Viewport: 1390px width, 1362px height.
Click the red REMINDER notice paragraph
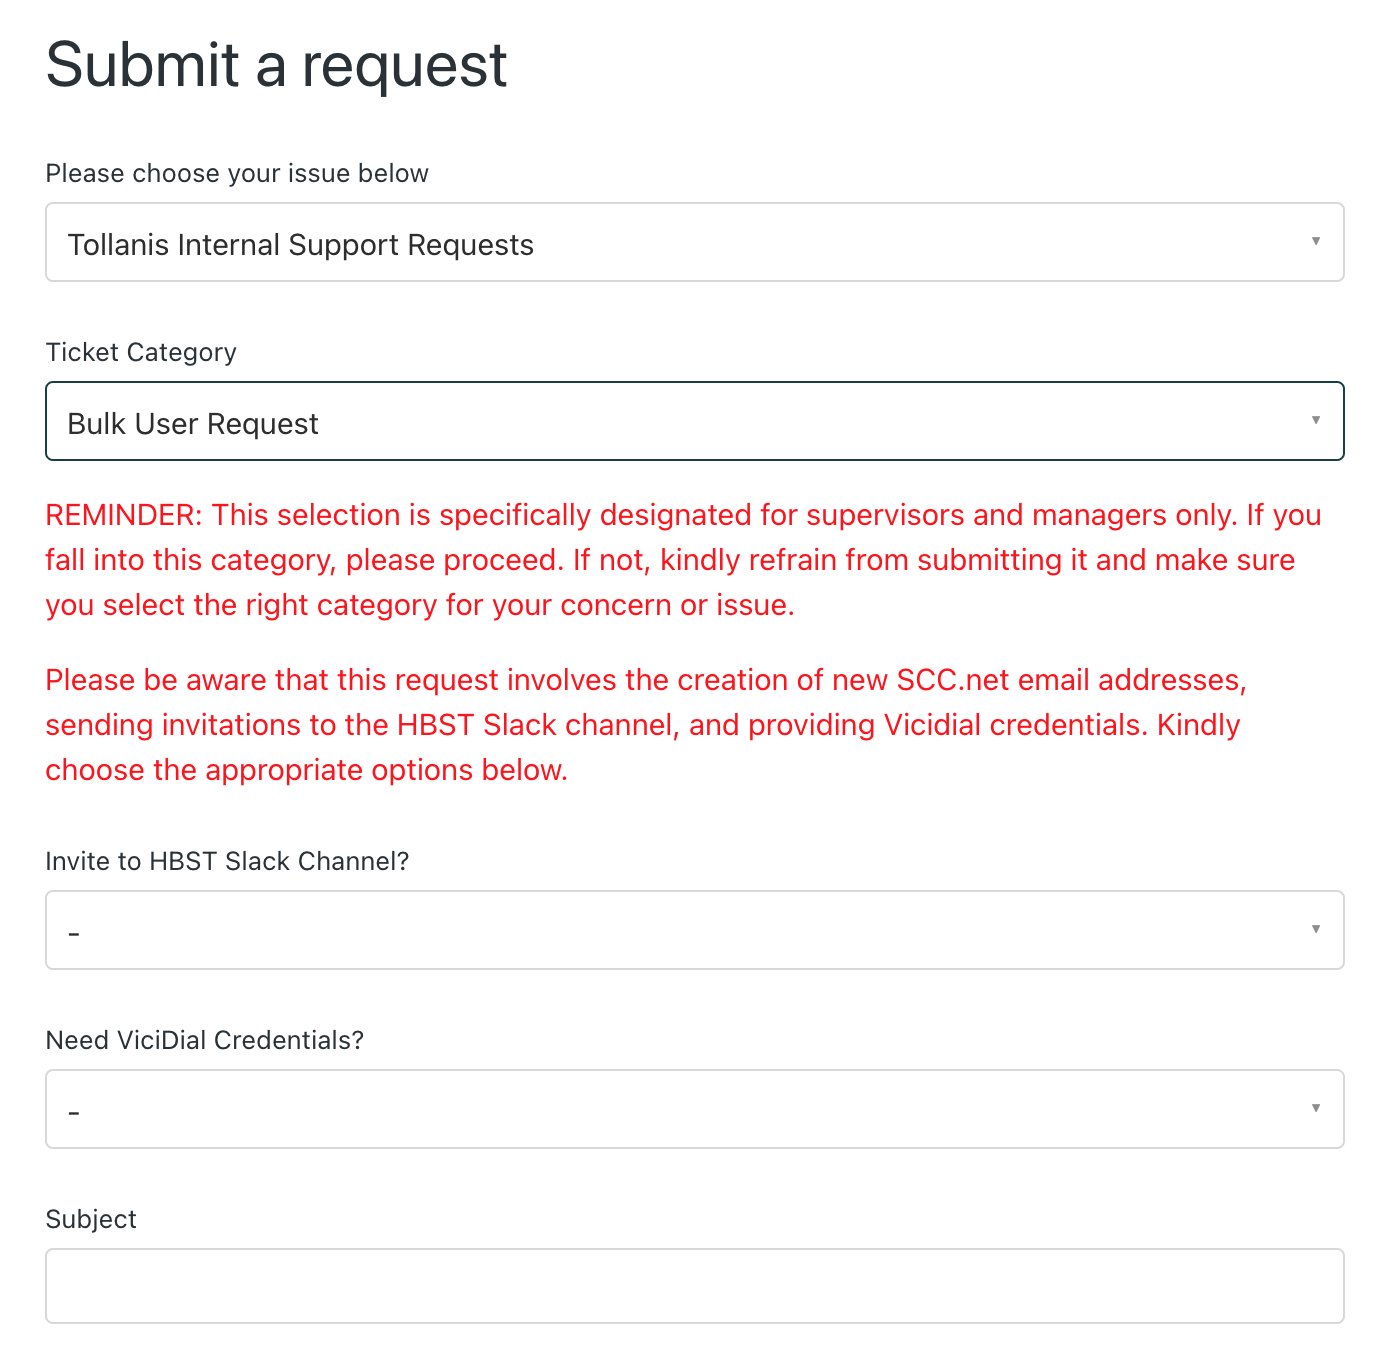tap(683, 560)
